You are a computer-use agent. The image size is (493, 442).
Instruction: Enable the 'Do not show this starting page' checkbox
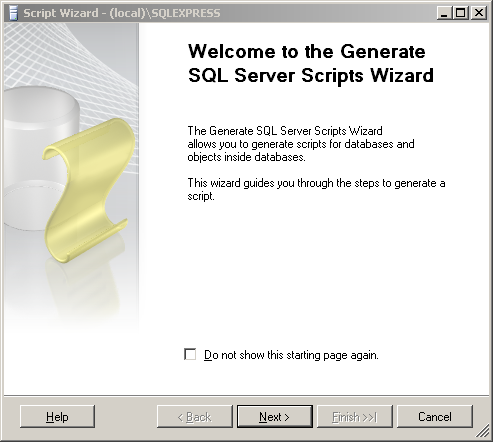coord(190,354)
